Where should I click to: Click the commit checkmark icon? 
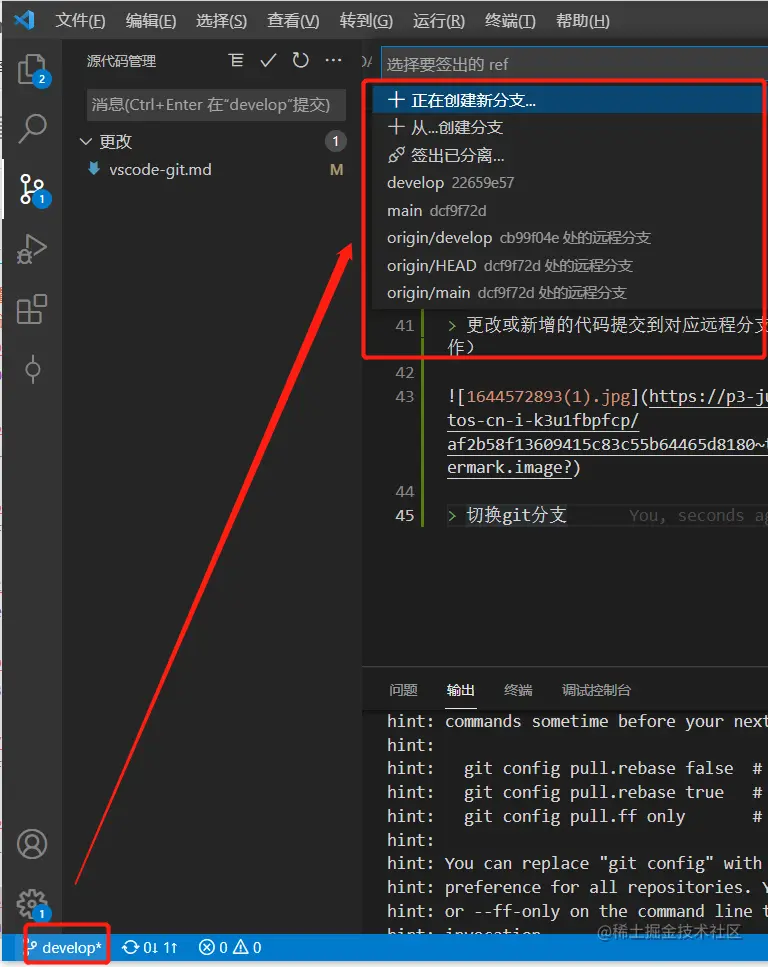click(268, 60)
